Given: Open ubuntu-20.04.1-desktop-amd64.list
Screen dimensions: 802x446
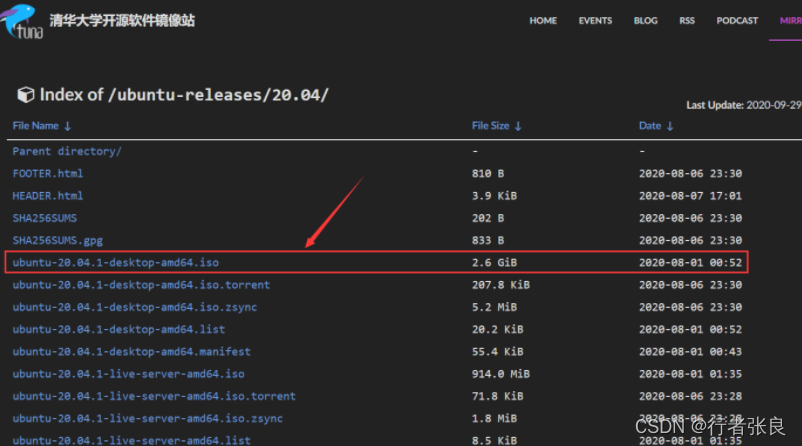Looking at the screenshot, I should point(119,329).
